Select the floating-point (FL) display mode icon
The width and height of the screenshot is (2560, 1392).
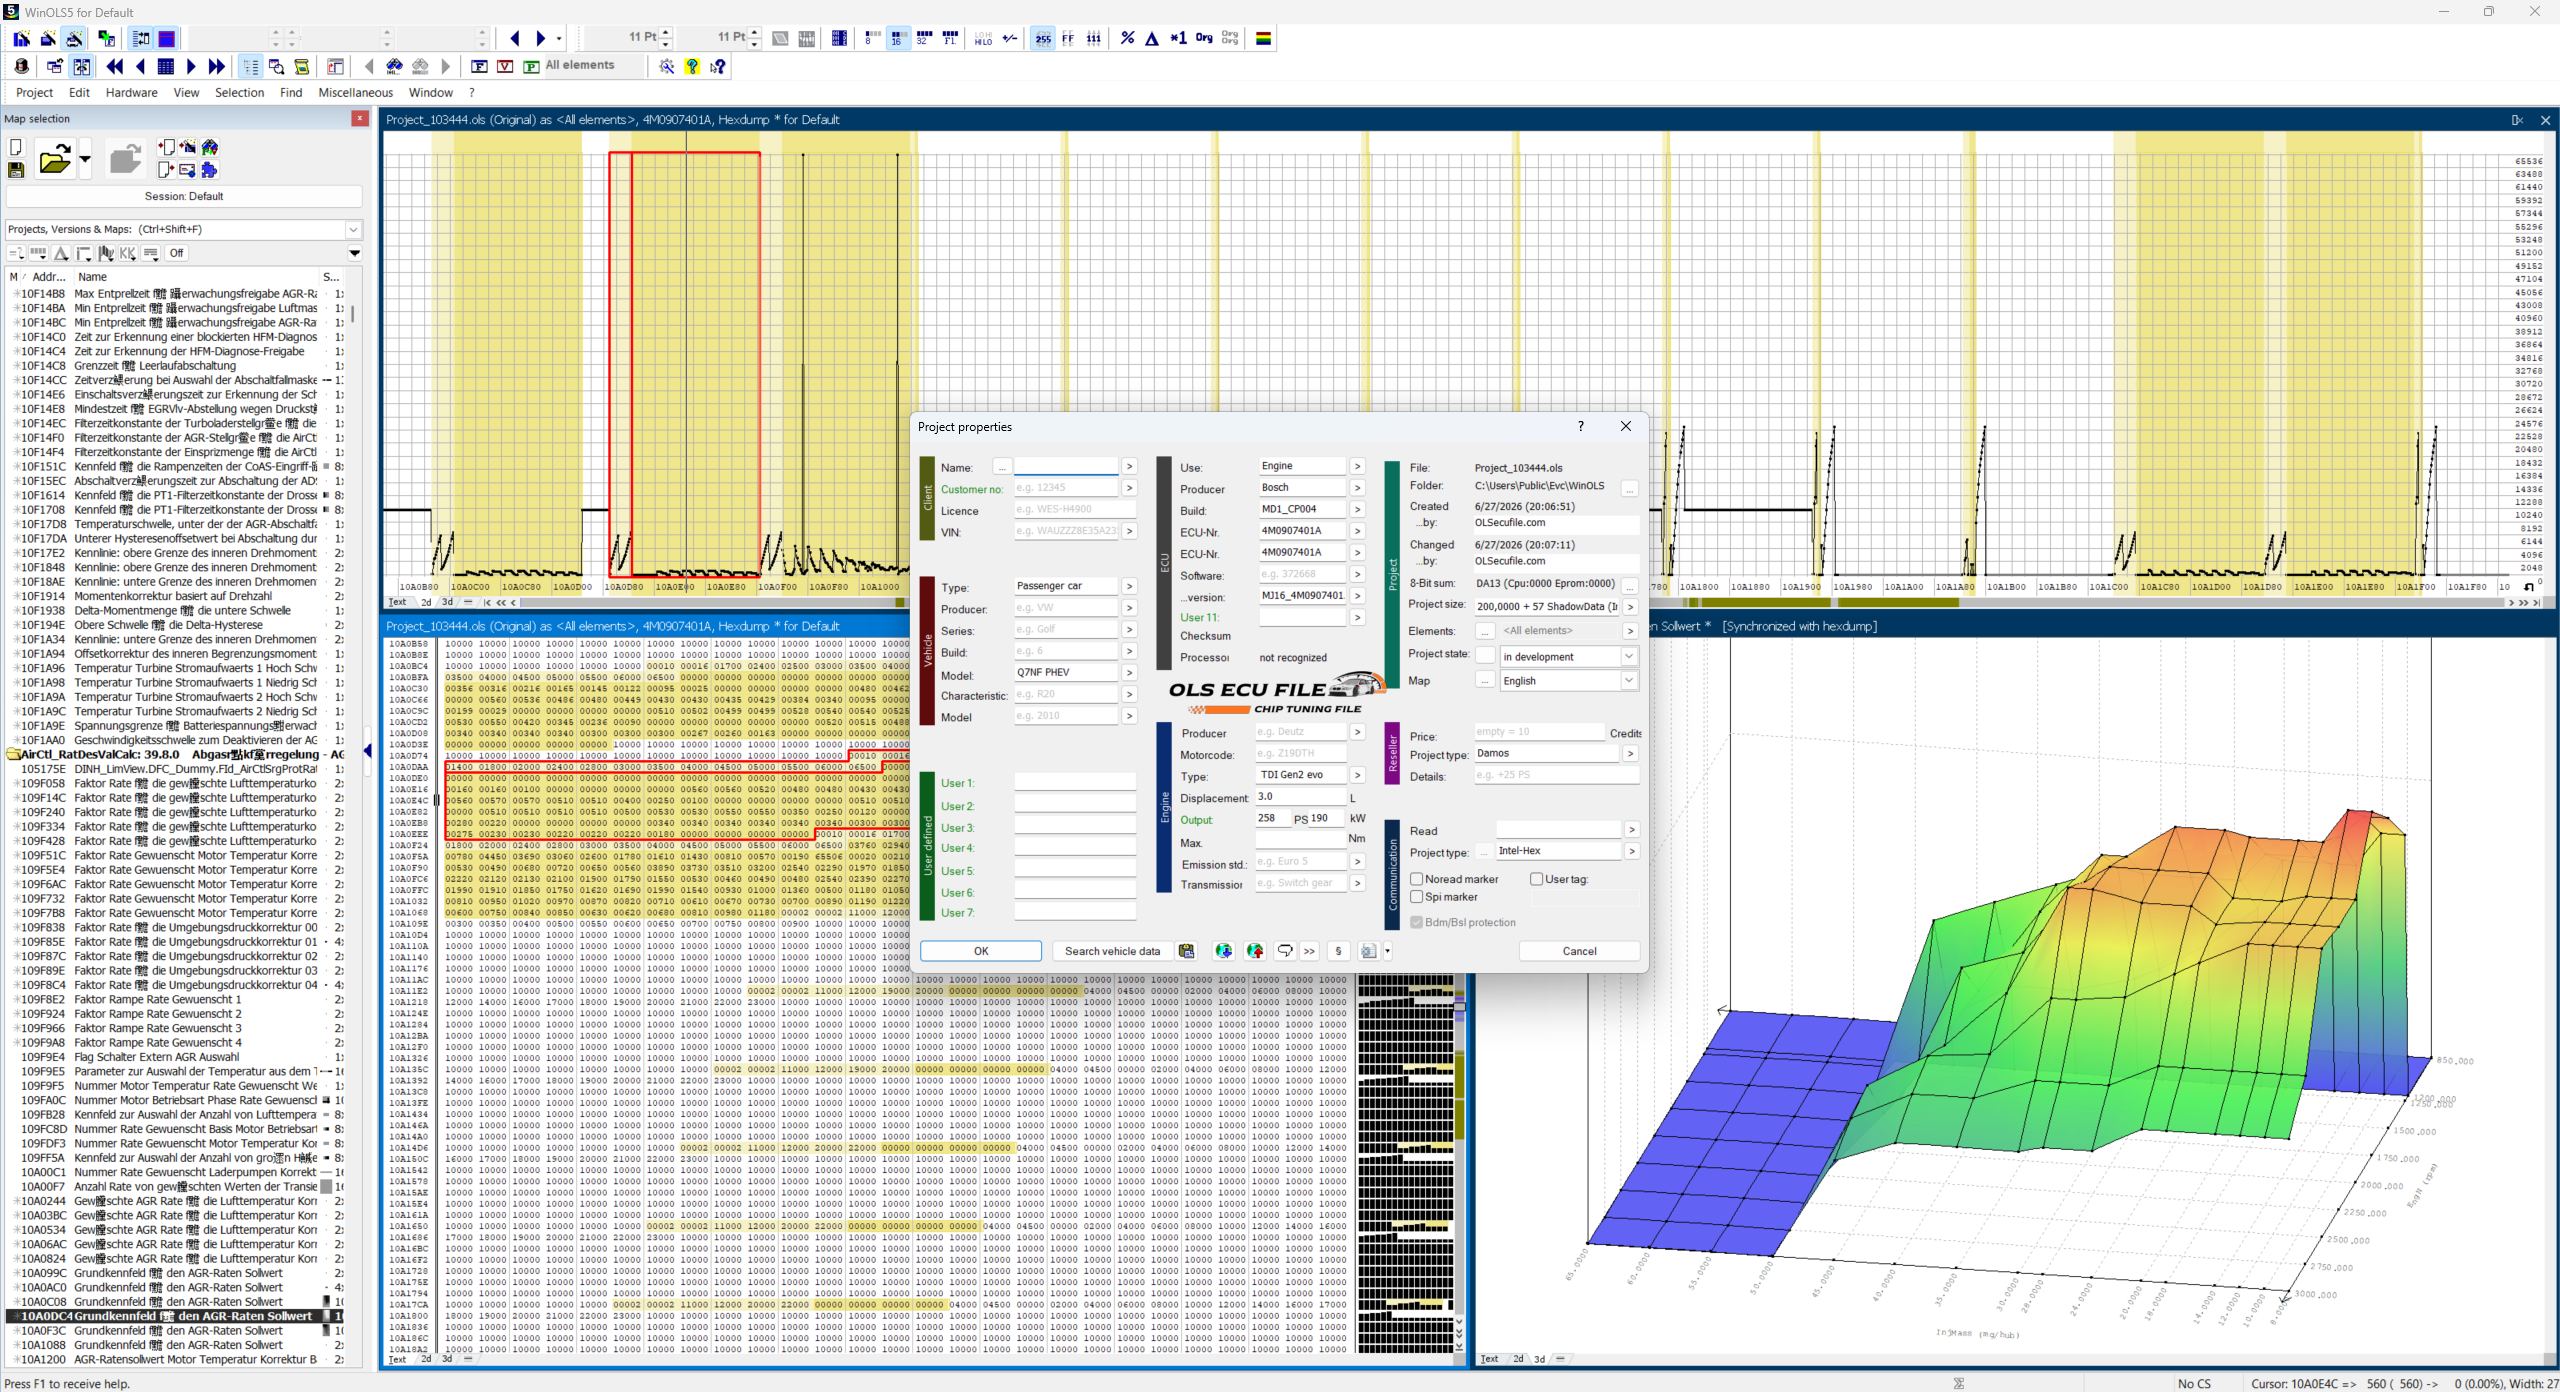[x=951, y=39]
